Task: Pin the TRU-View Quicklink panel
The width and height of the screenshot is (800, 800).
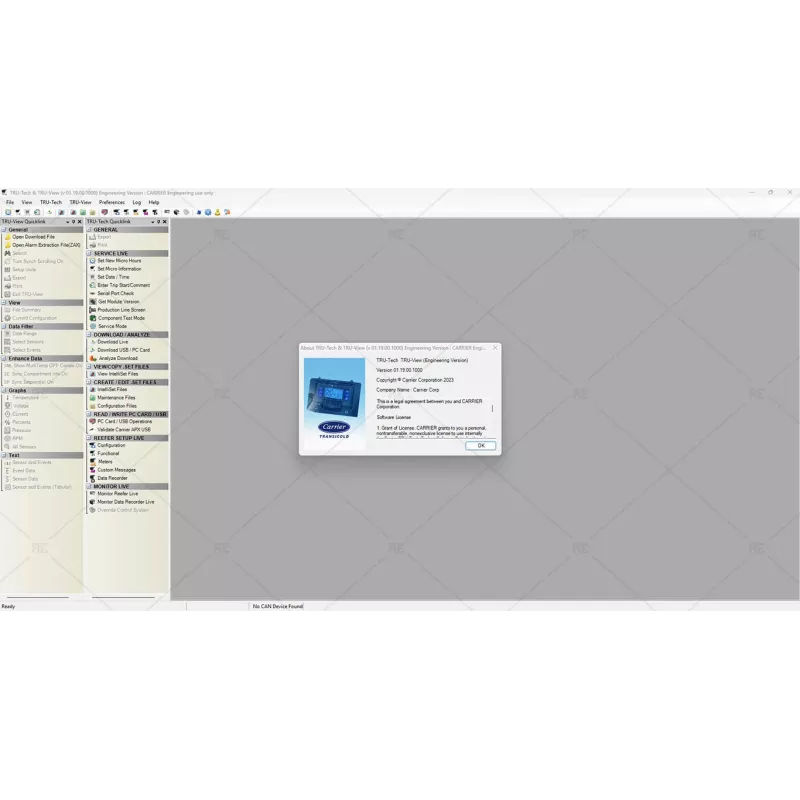Action: (x=73, y=221)
